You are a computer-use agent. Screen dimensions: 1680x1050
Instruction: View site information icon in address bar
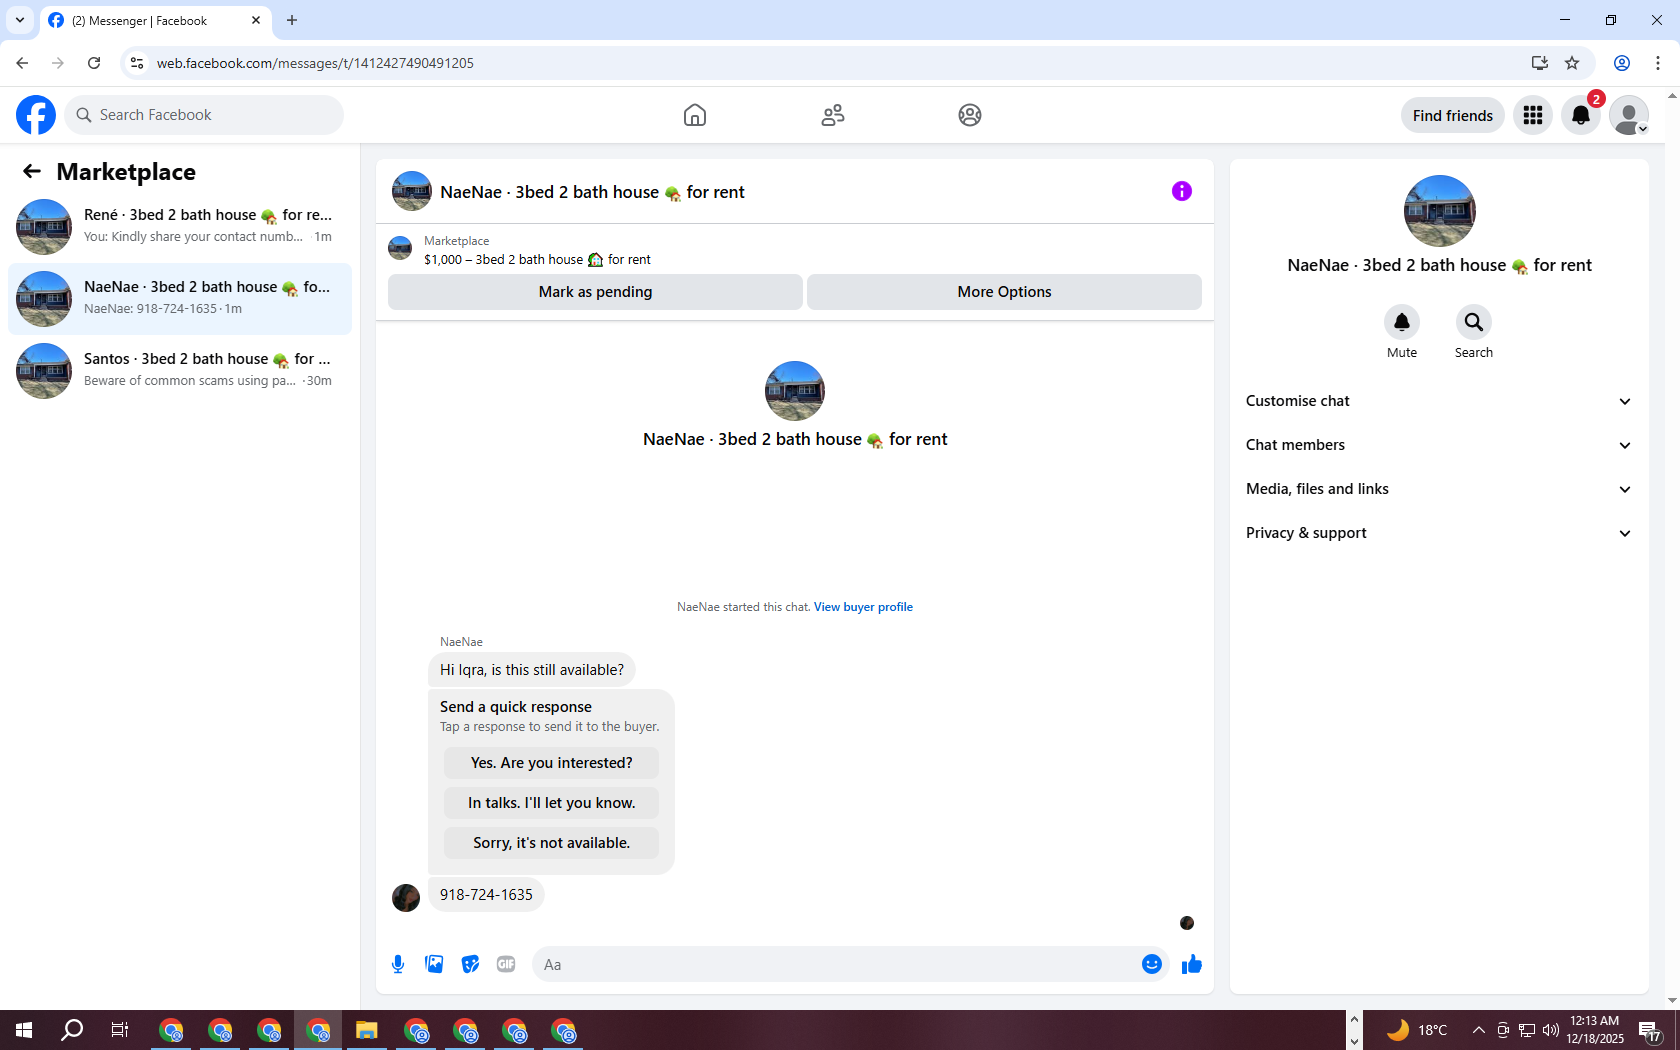(137, 63)
